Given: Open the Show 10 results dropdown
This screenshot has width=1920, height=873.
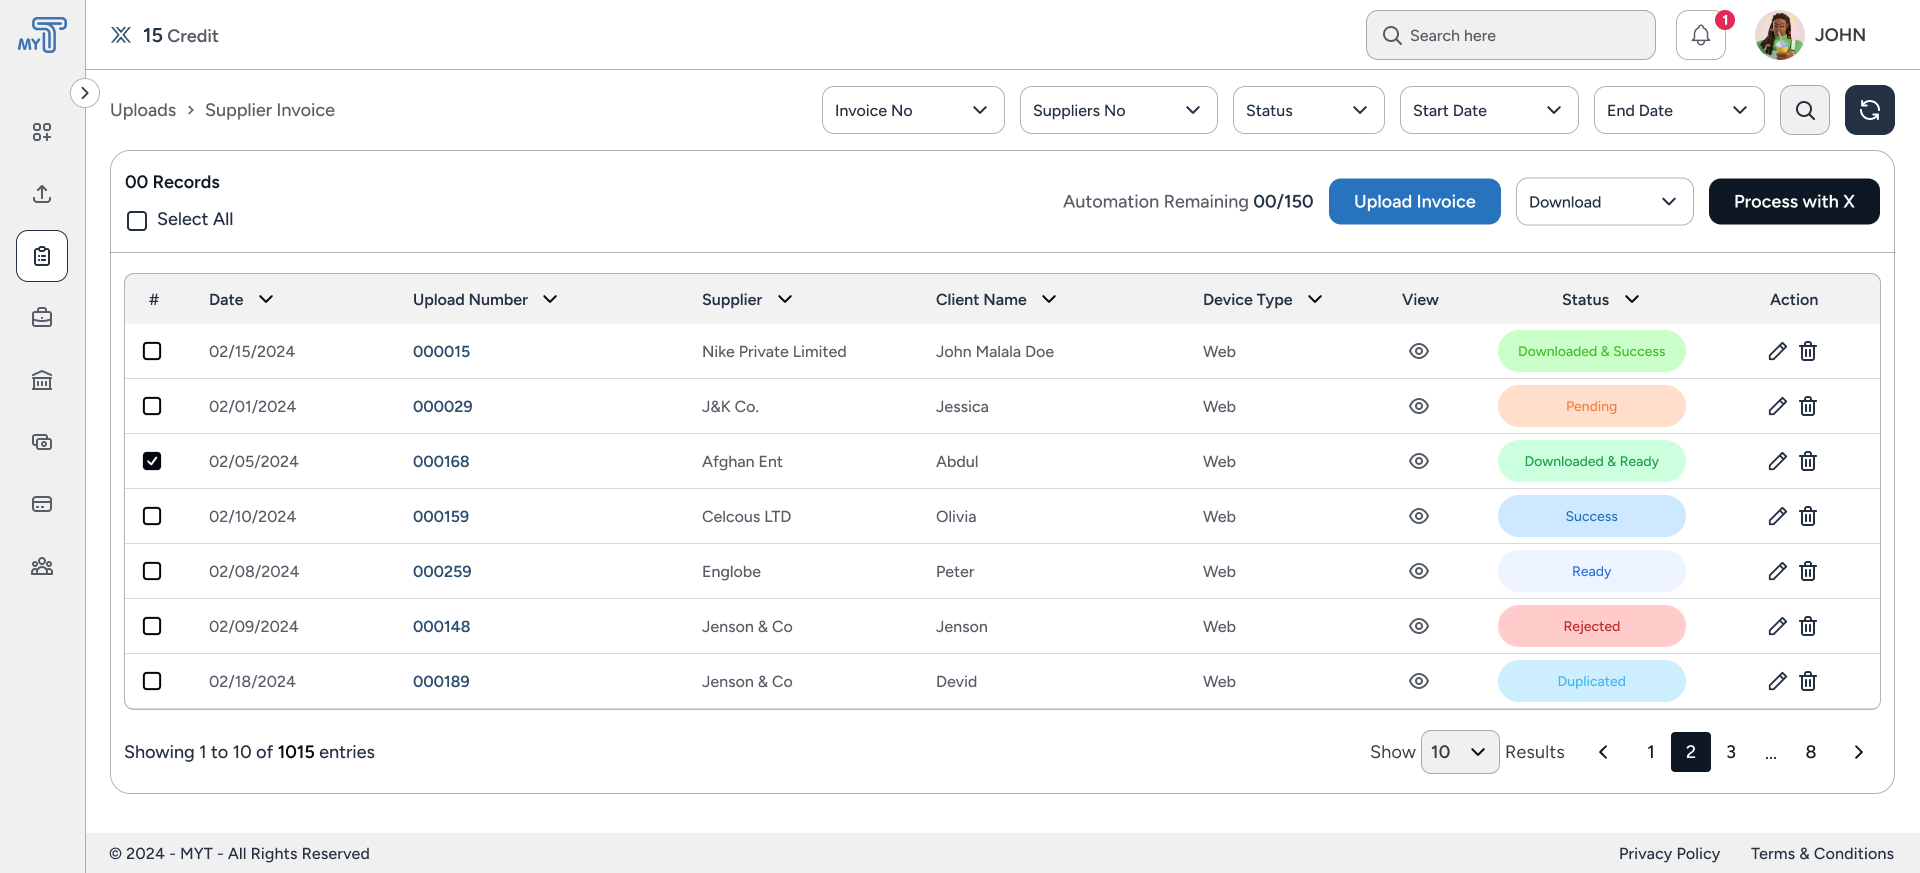Looking at the screenshot, I should pos(1459,752).
